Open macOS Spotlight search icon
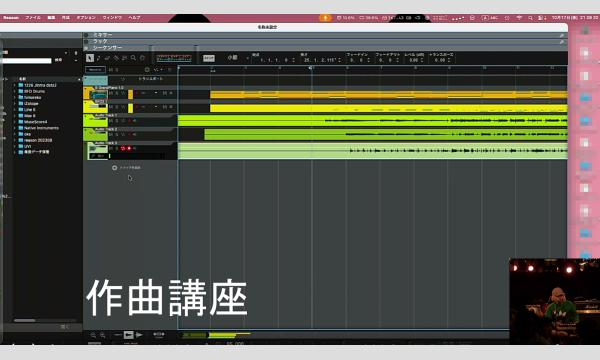The image size is (600, 360). pyautogui.click(x=530, y=18)
